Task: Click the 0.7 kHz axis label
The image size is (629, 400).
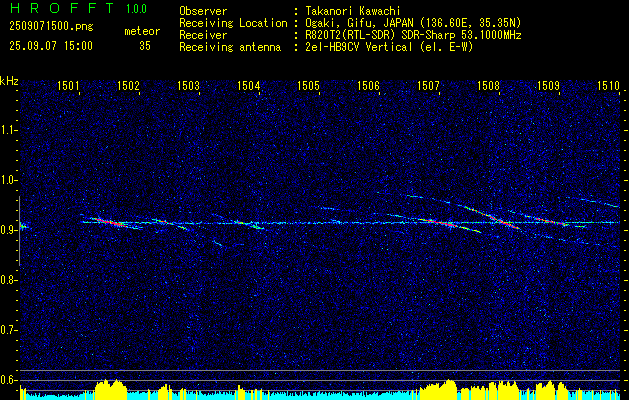Action: [x=8, y=330]
